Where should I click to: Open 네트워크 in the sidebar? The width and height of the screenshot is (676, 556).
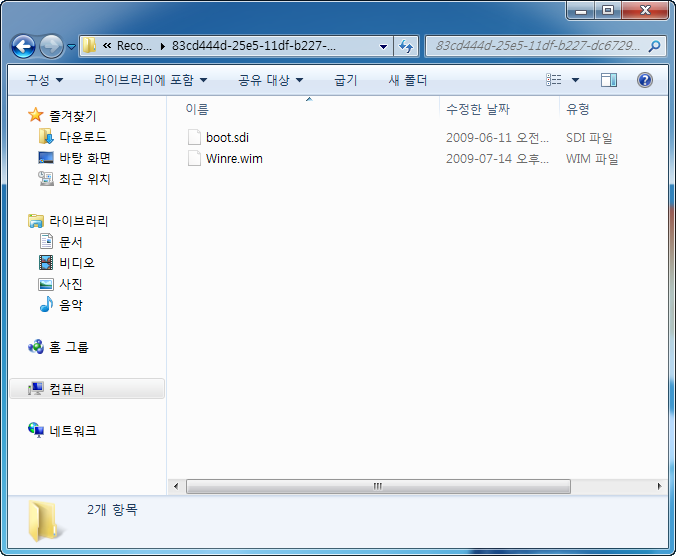click(x=73, y=431)
